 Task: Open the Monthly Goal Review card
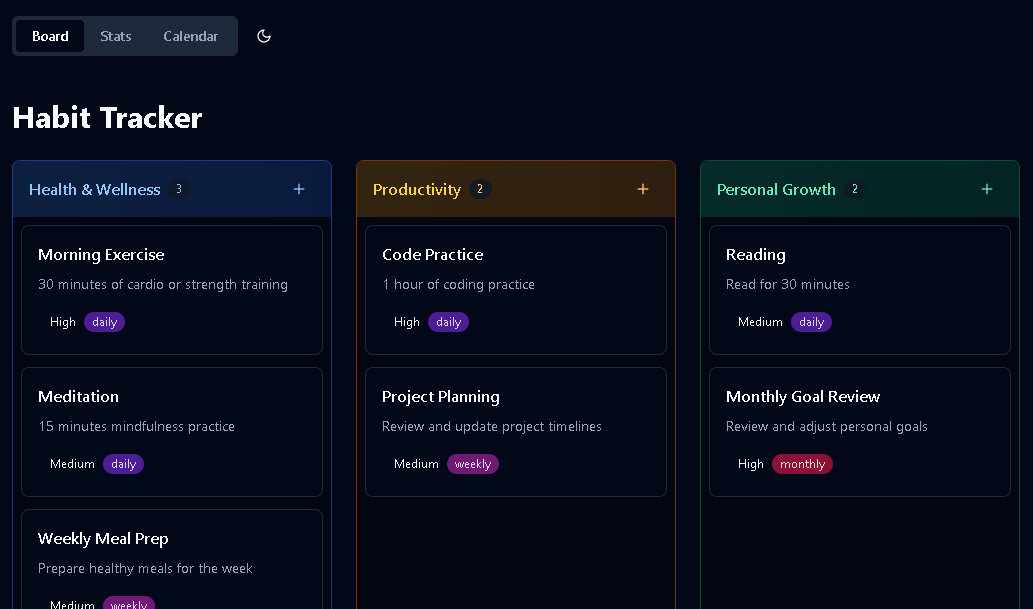860,432
